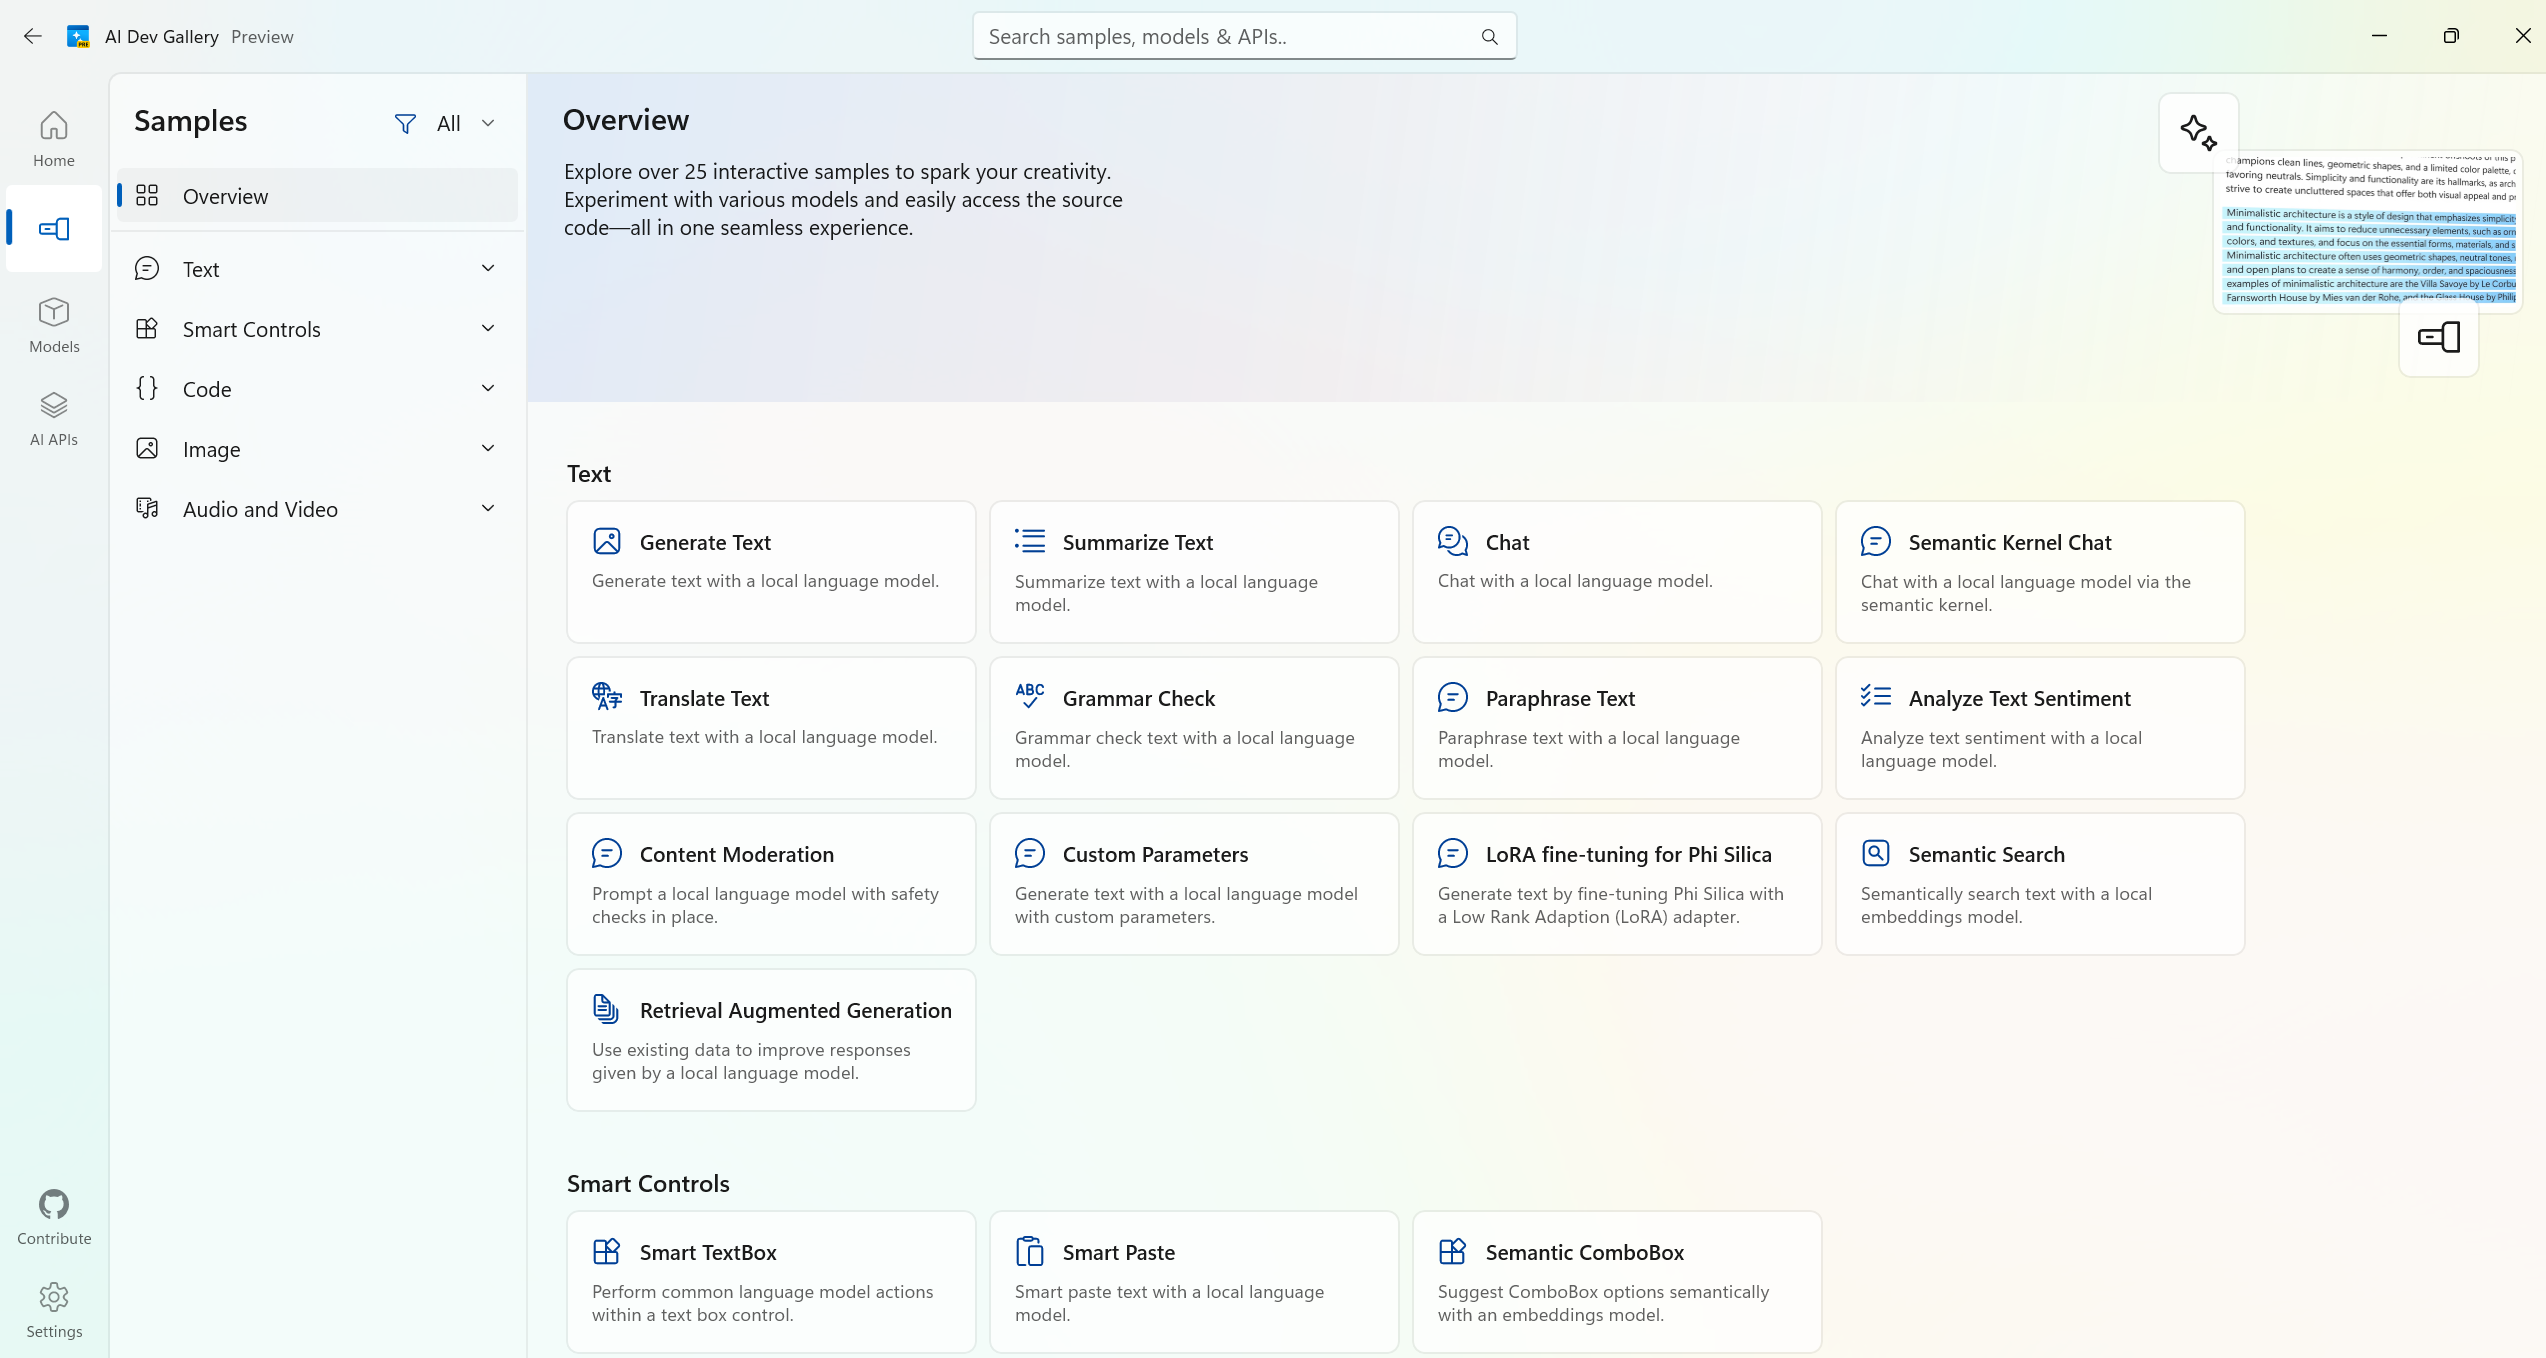Click the Content Moderation icon
Screen dimensions: 2546x1358
(x=607, y=853)
